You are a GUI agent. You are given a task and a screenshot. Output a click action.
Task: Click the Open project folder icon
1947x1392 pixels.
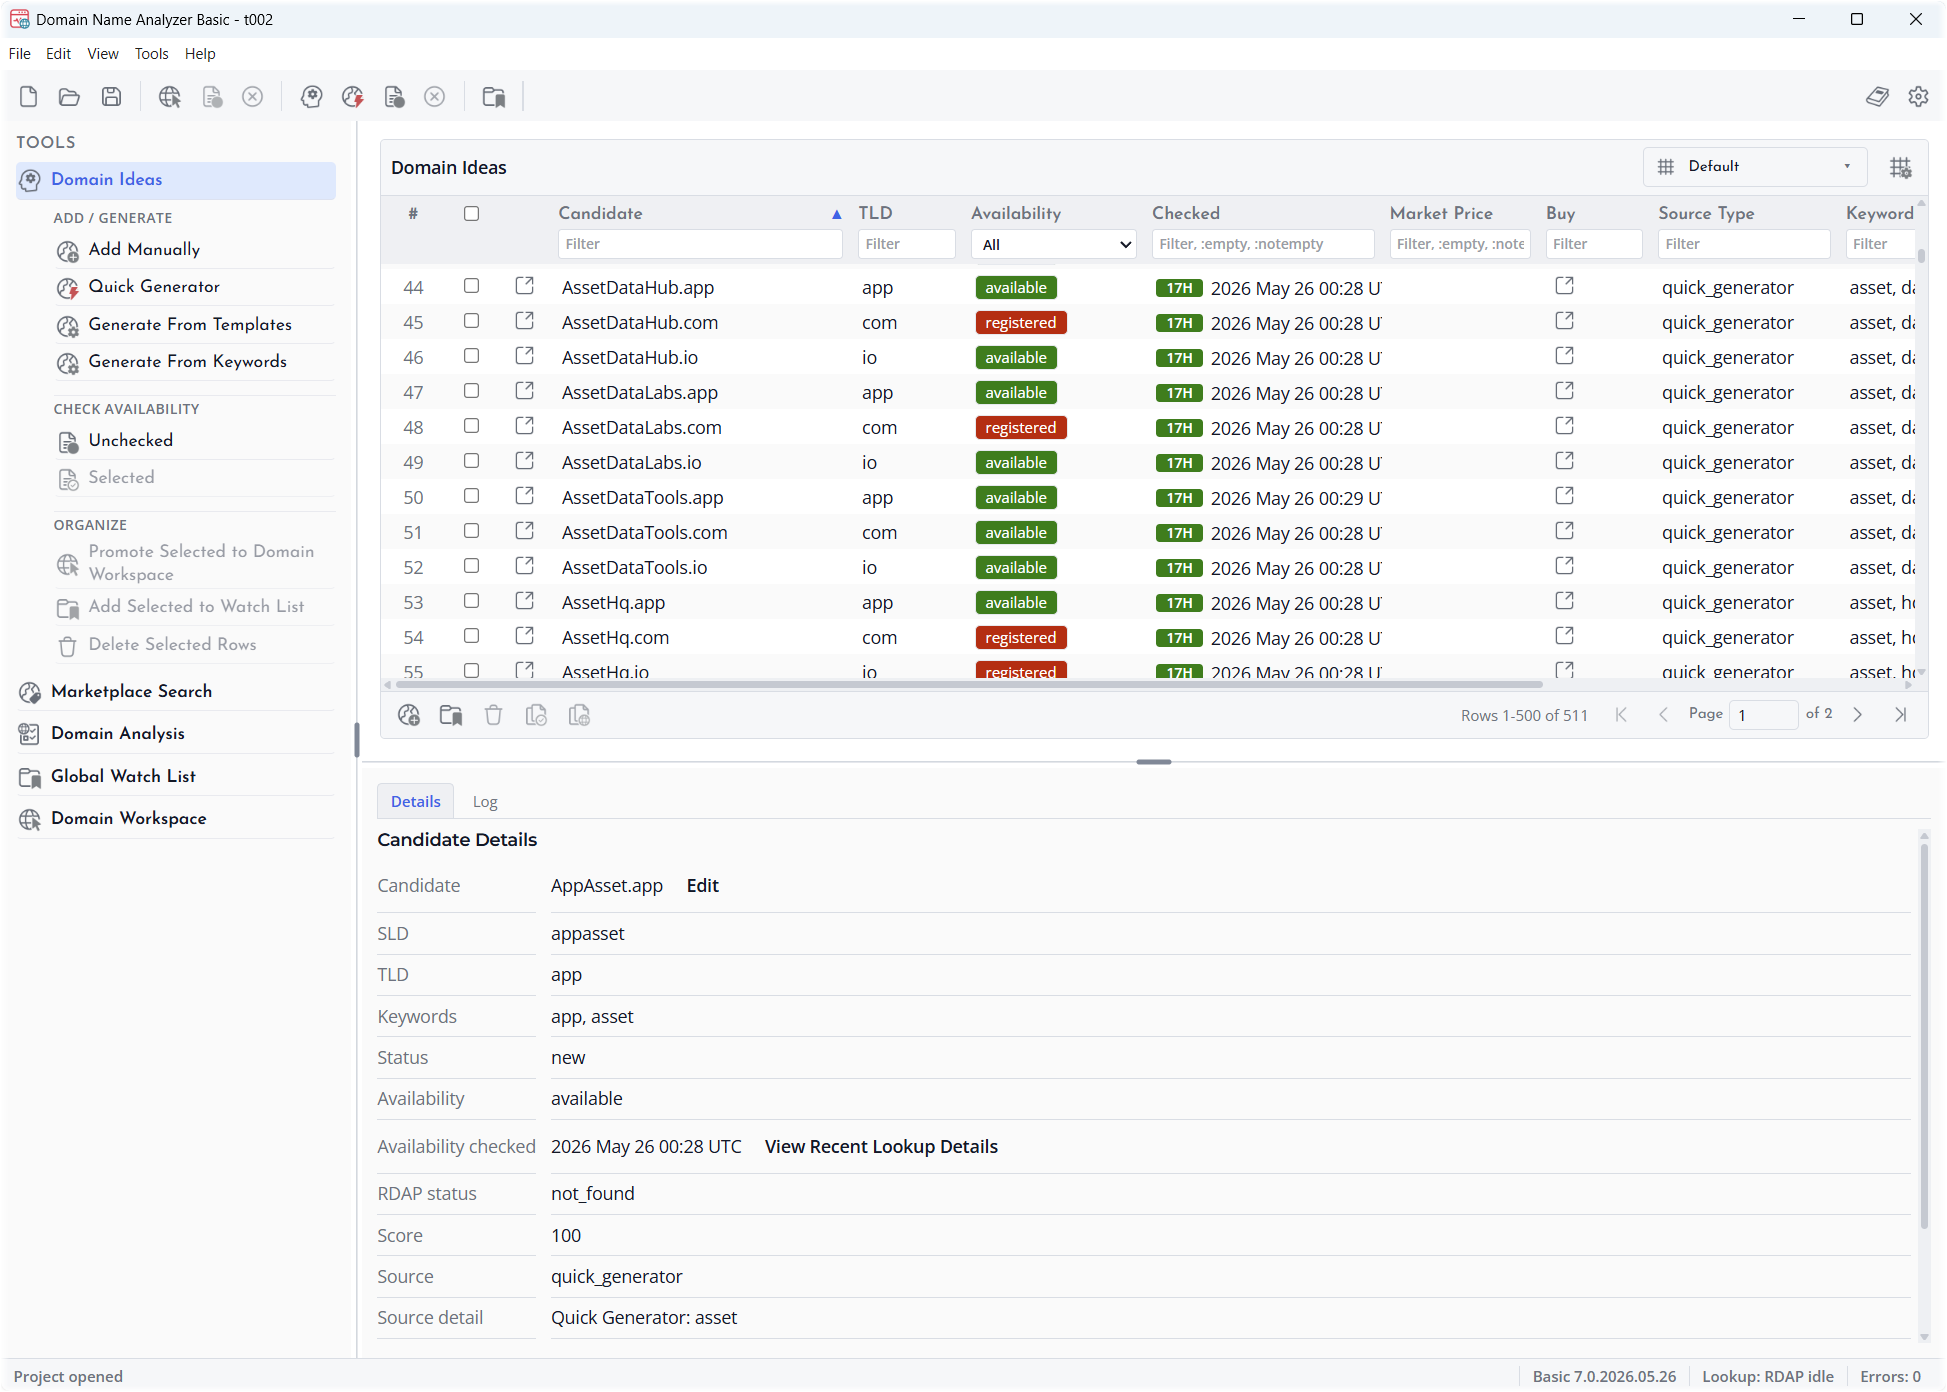[x=69, y=97]
